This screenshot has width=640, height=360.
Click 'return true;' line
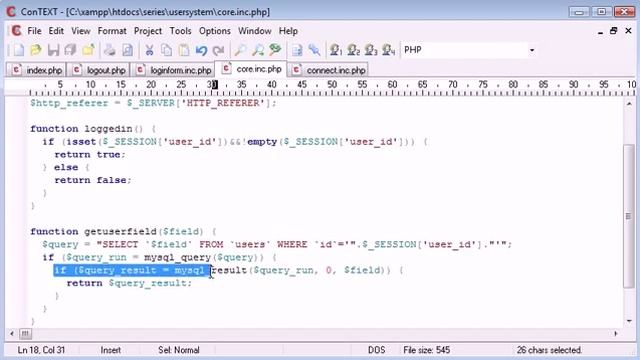point(90,155)
